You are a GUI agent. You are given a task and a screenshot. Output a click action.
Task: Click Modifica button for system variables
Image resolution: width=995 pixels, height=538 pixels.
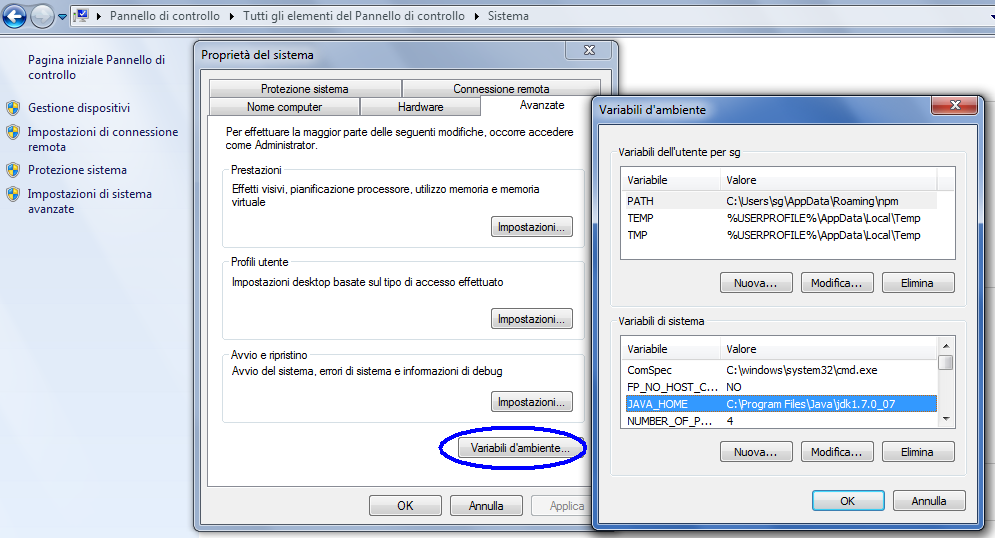[x=837, y=452]
